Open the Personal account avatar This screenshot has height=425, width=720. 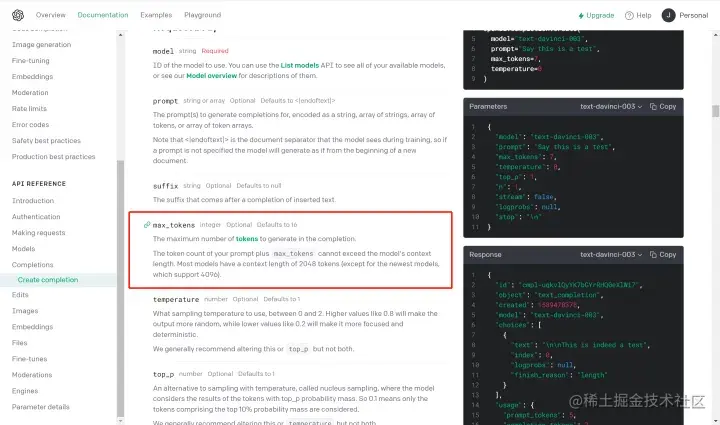(669, 15)
